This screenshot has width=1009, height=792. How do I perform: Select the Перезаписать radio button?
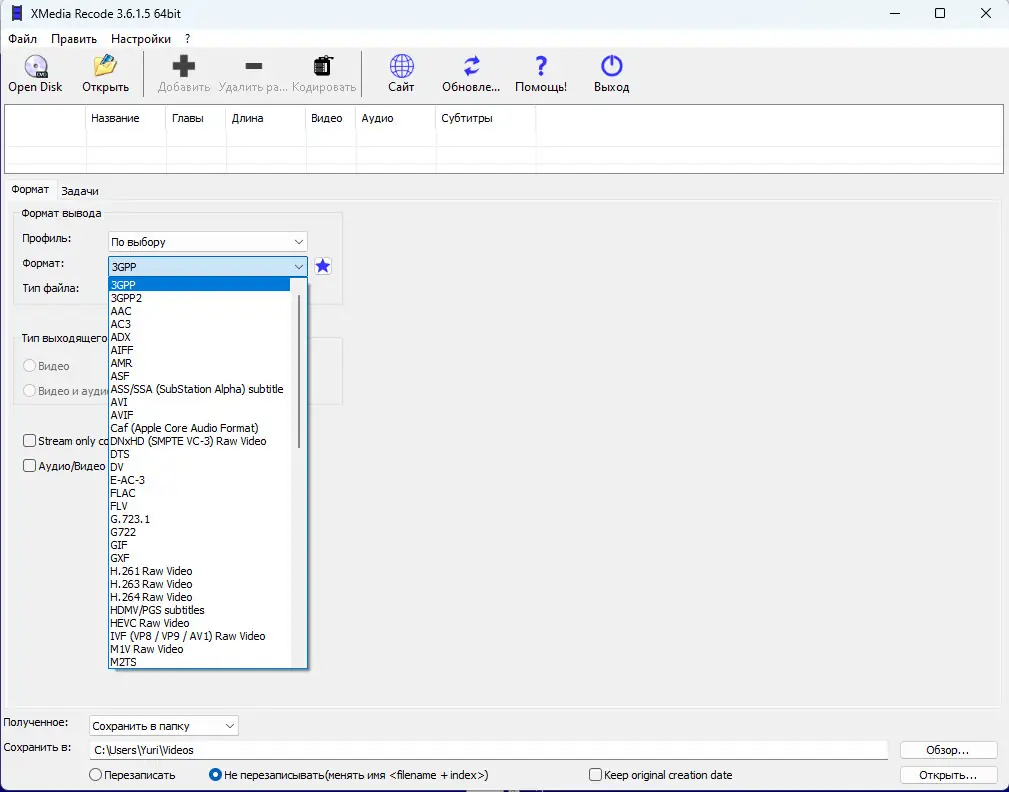(95, 775)
